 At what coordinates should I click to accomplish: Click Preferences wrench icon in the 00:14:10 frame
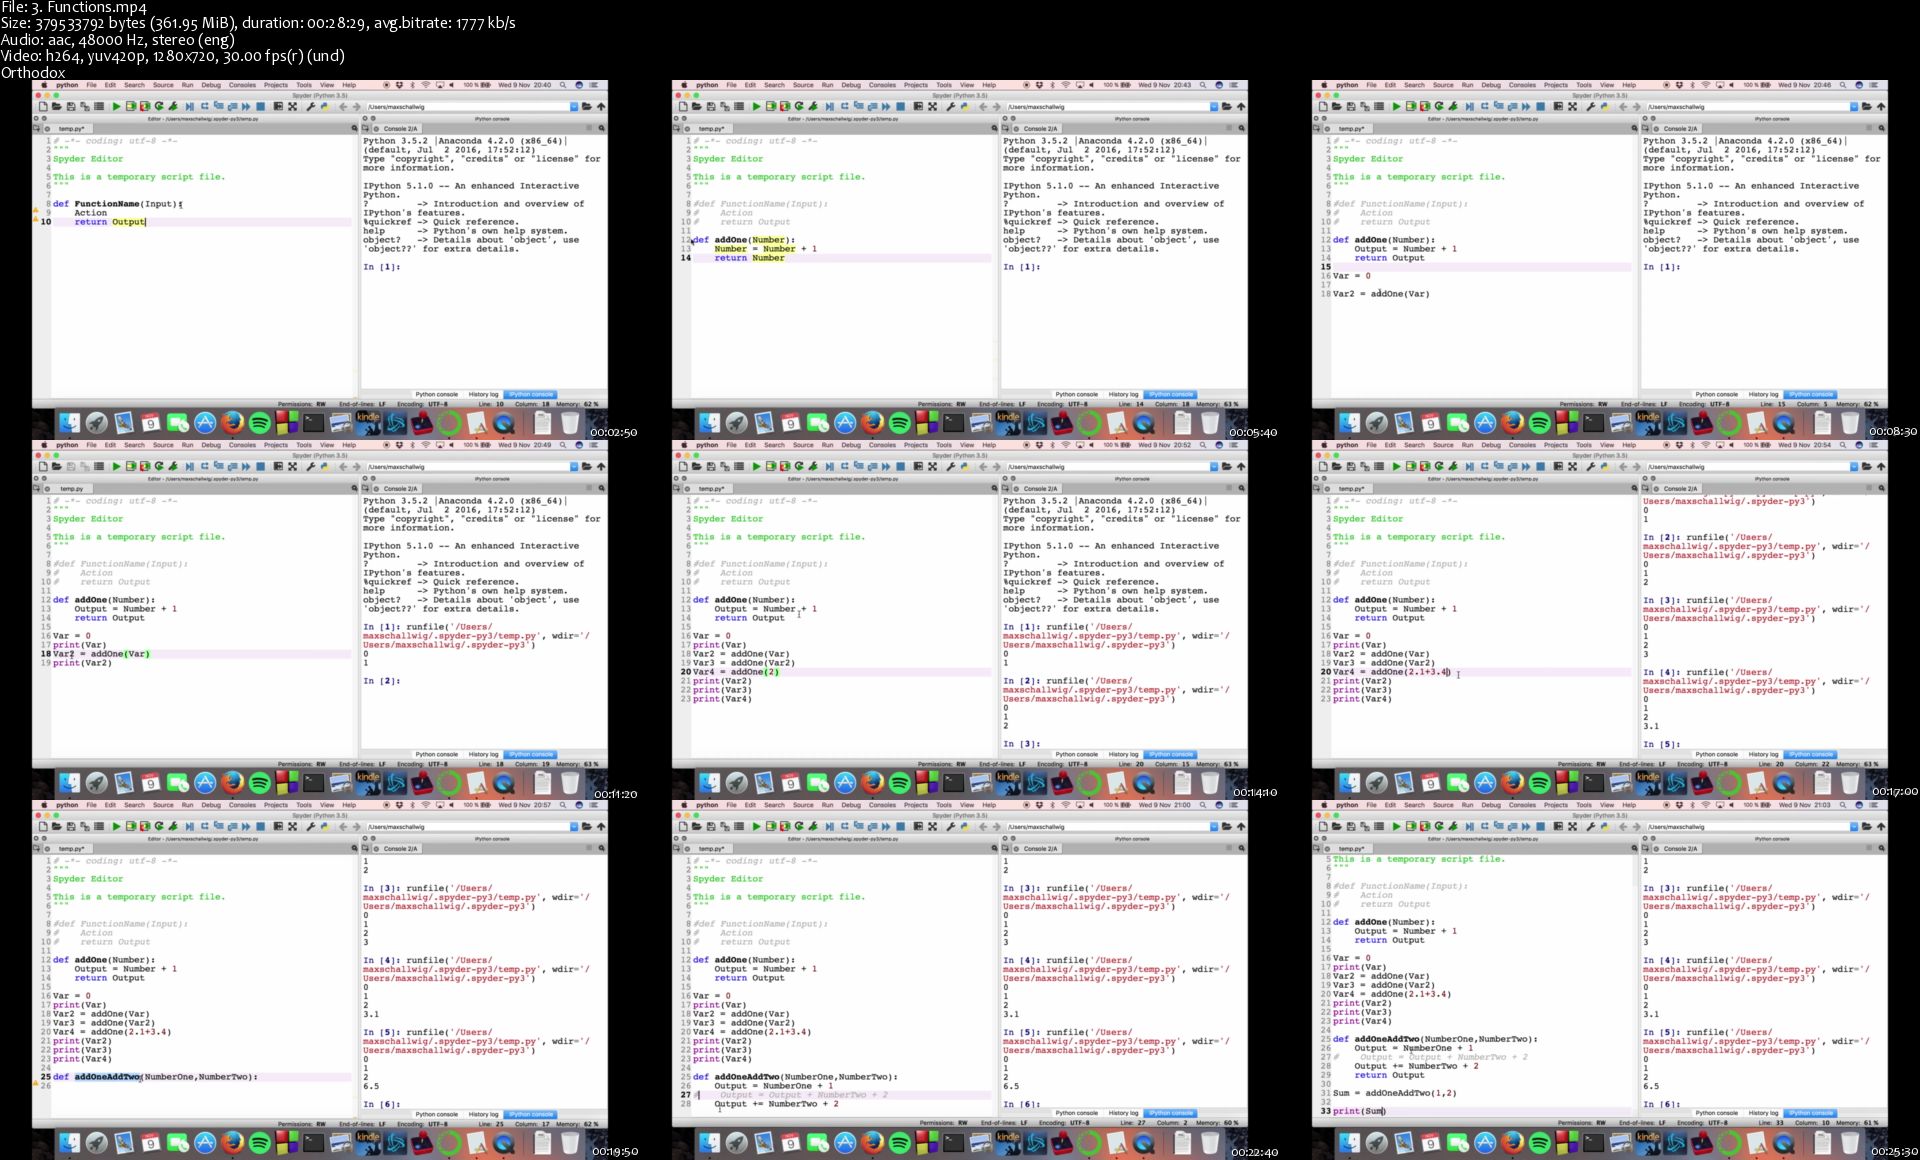pos(951,466)
